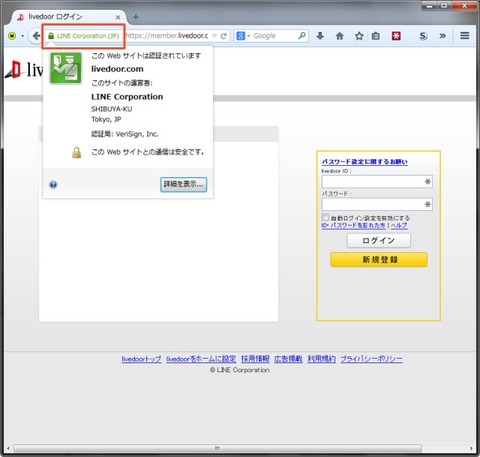Open the hamburger menu
The width and height of the screenshot is (480, 457).
click(465, 35)
